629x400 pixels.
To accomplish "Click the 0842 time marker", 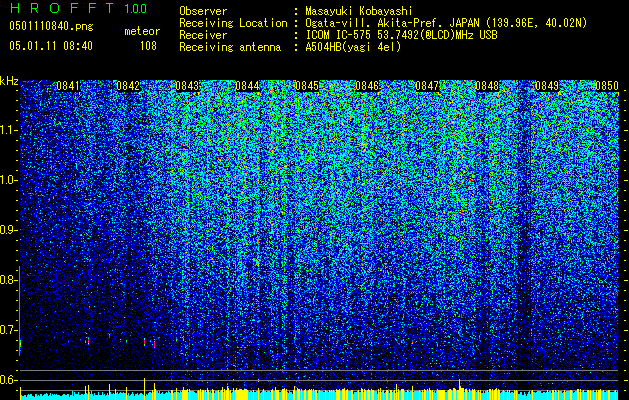I will 128,86.
